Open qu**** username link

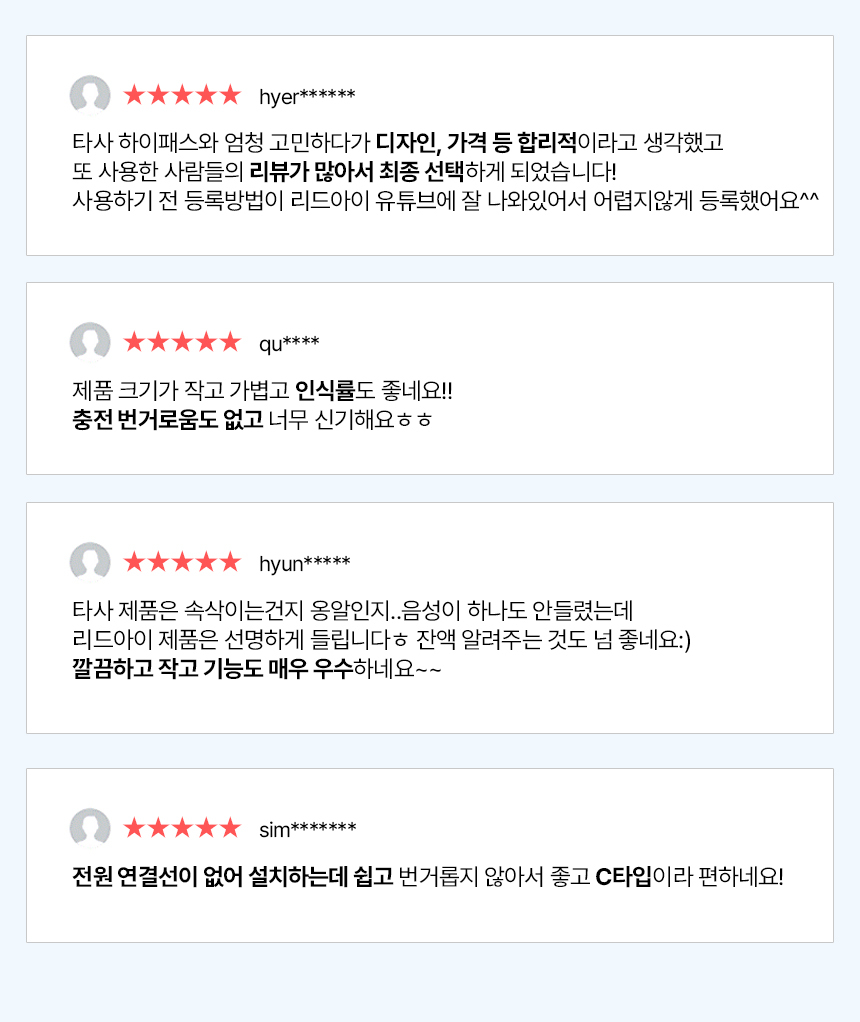pos(289,344)
